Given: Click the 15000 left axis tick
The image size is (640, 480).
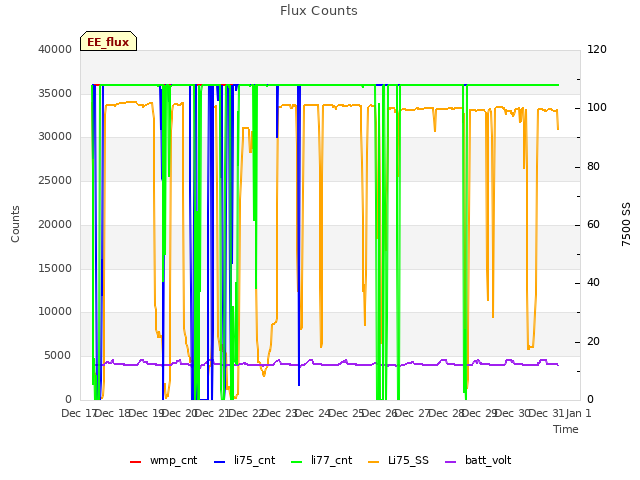Looking at the screenshot, I should click(x=55, y=268).
